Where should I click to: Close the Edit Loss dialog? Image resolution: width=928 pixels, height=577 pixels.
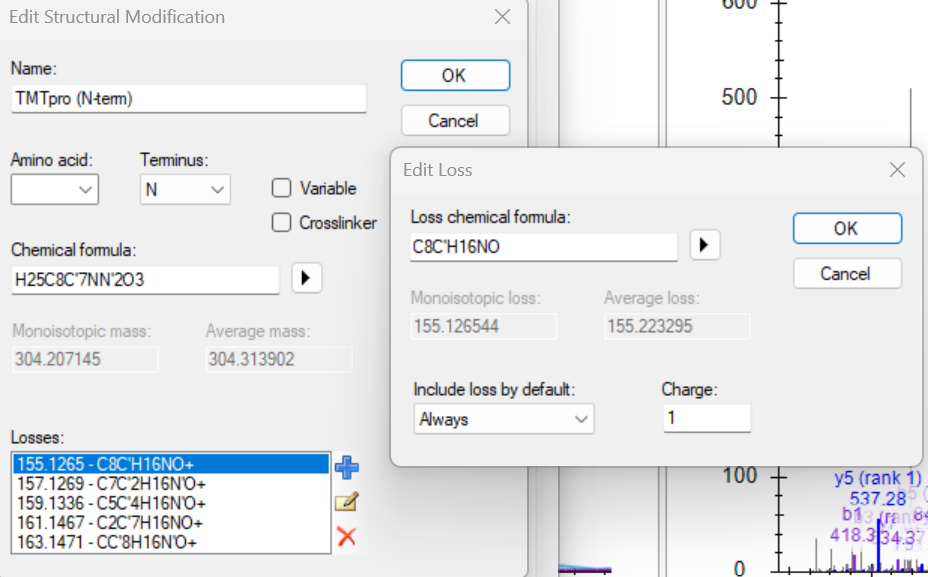(x=897, y=170)
